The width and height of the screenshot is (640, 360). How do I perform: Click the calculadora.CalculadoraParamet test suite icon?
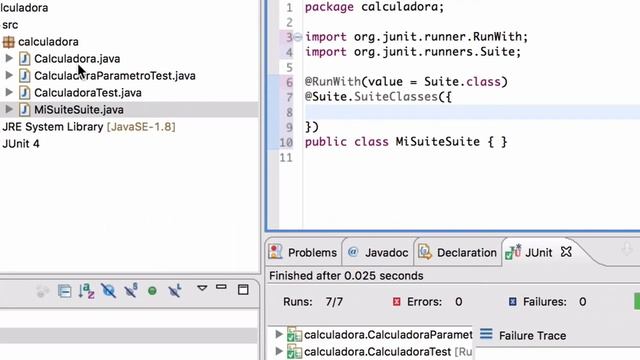click(294, 335)
